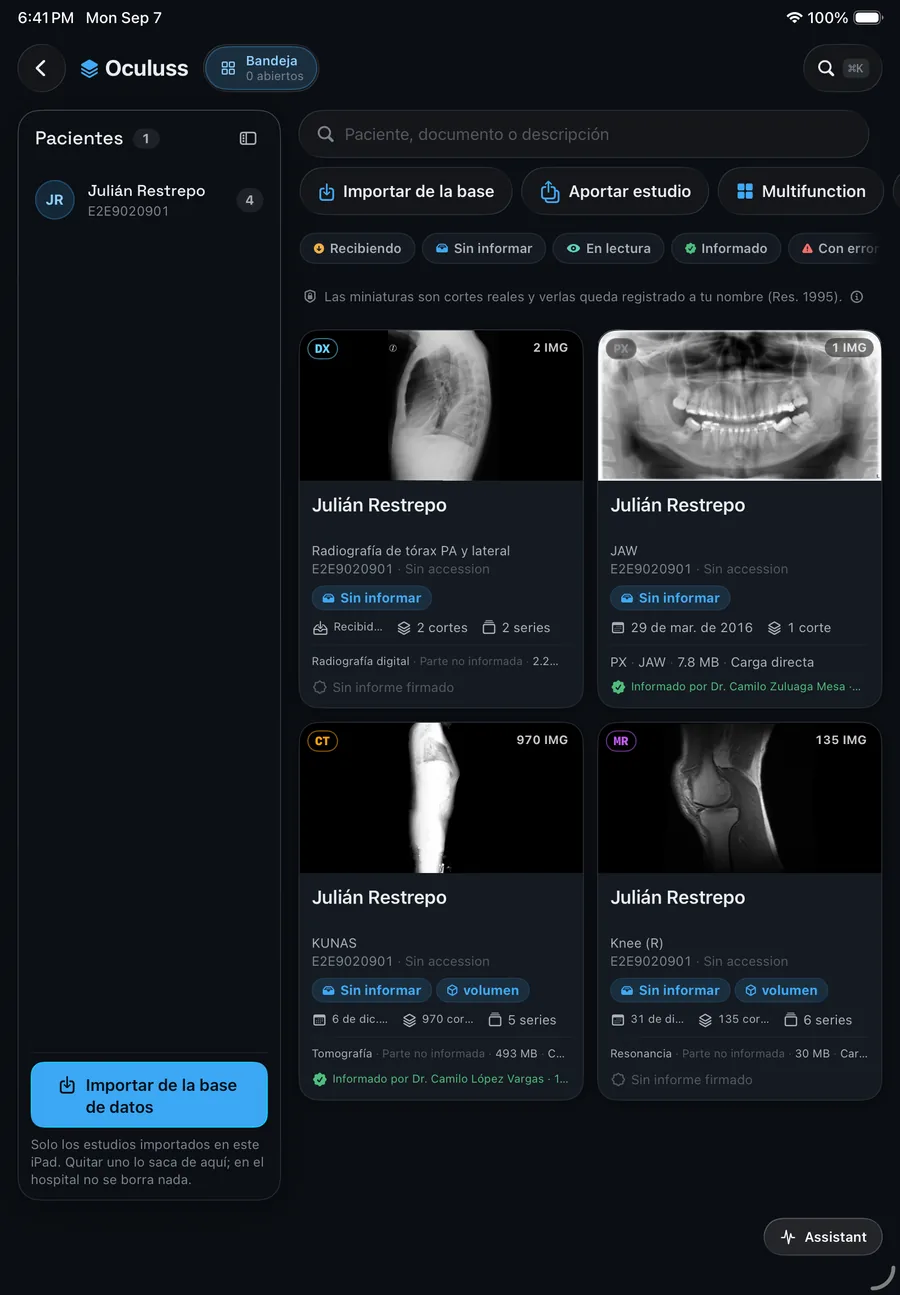Filter studies by Recibiendo status
This screenshot has width=900, height=1295.
coord(357,248)
